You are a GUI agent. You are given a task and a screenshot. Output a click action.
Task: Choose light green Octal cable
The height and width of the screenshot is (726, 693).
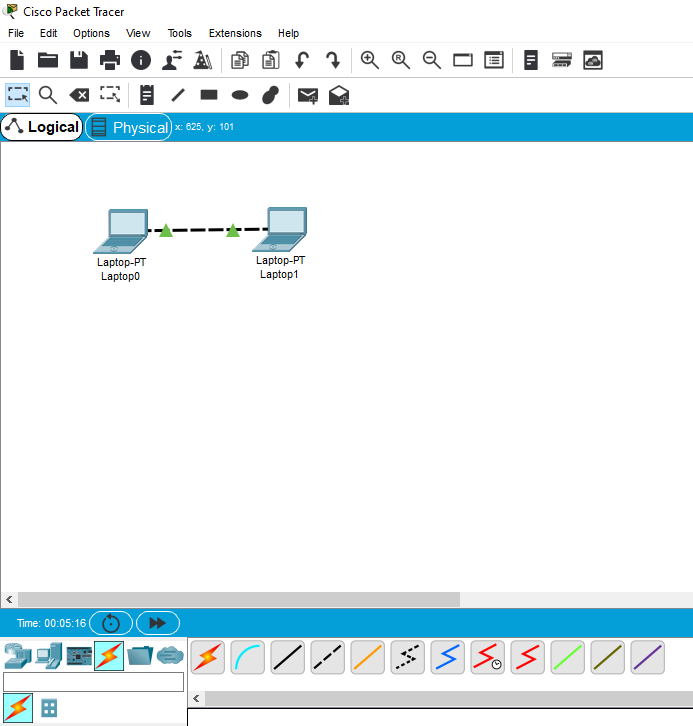tap(568, 657)
